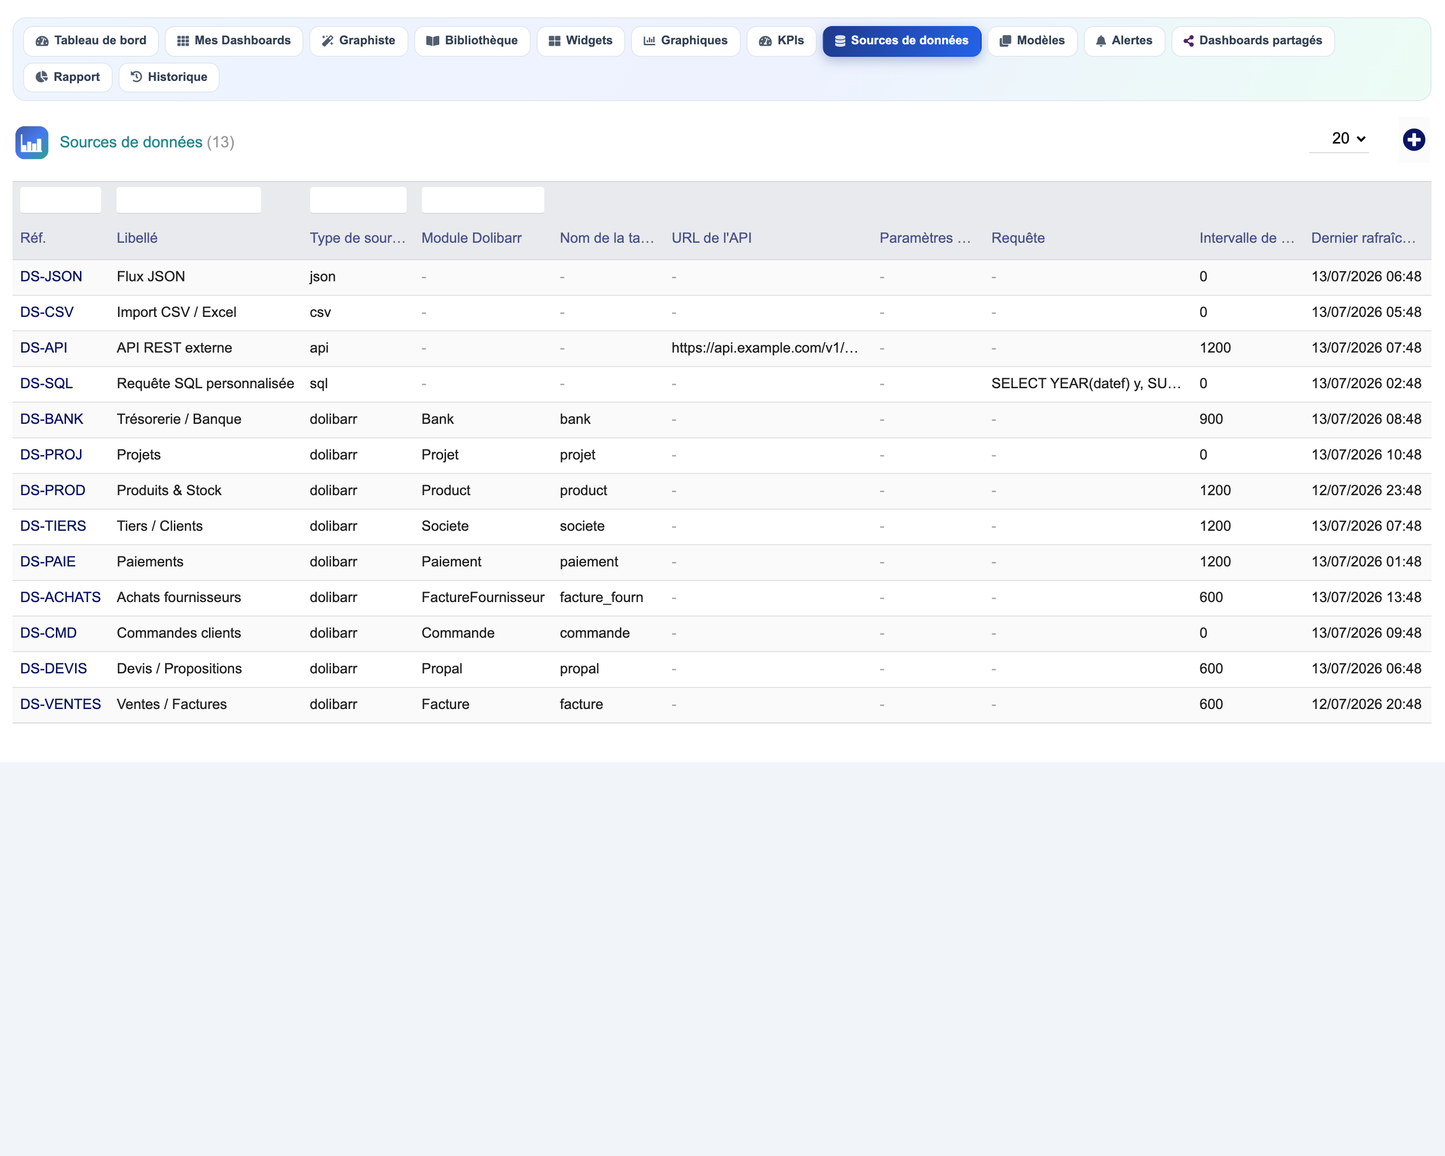Click the 'Import CSV / Excel' label
Image resolution: width=1445 pixels, height=1156 pixels.
176,312
